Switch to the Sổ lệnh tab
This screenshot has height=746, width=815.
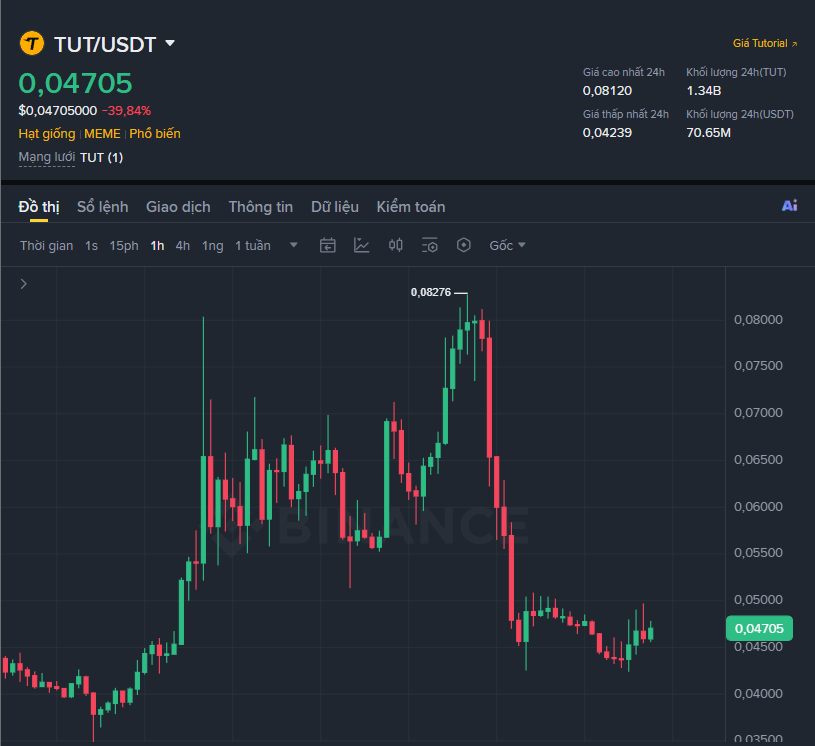pyautogui.click(x=102, y=207)
